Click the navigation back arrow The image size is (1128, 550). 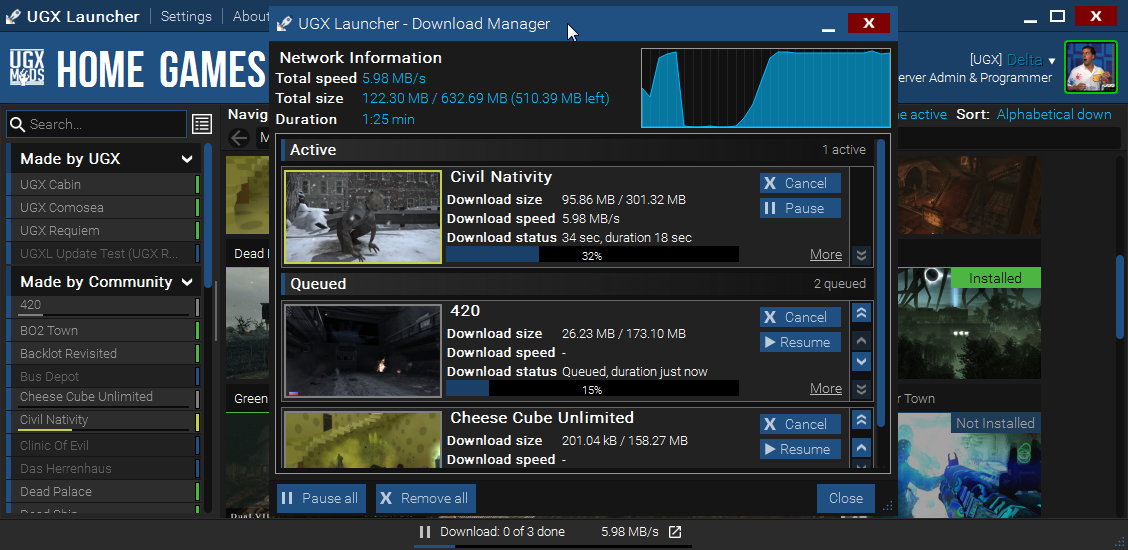[x=239, y=138]
